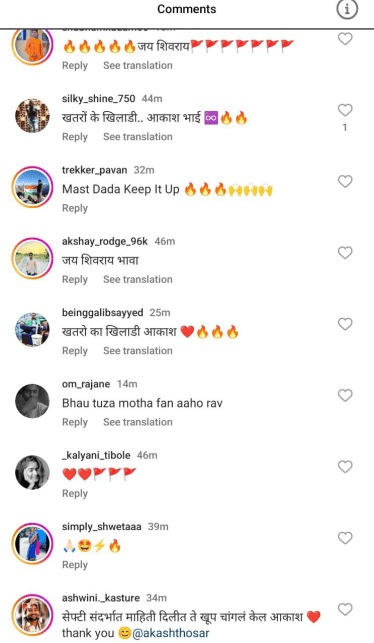Like trekker_pavan's comment with heart

pyautogui.click(x=345, y=181)
